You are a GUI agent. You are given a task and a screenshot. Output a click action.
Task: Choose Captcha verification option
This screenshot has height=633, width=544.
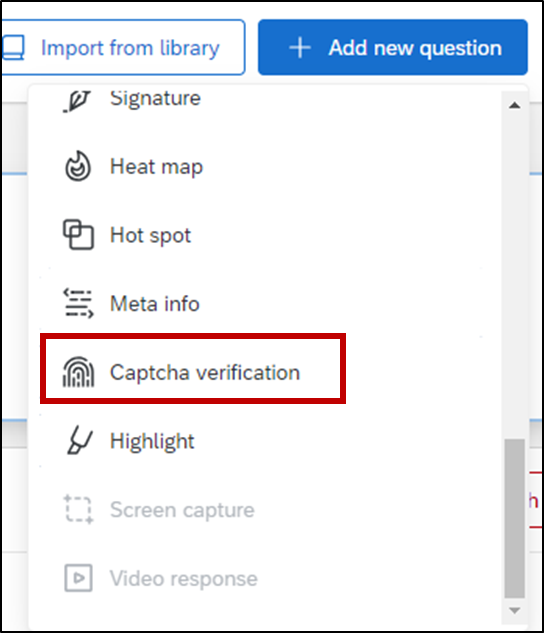pos(193,368)
